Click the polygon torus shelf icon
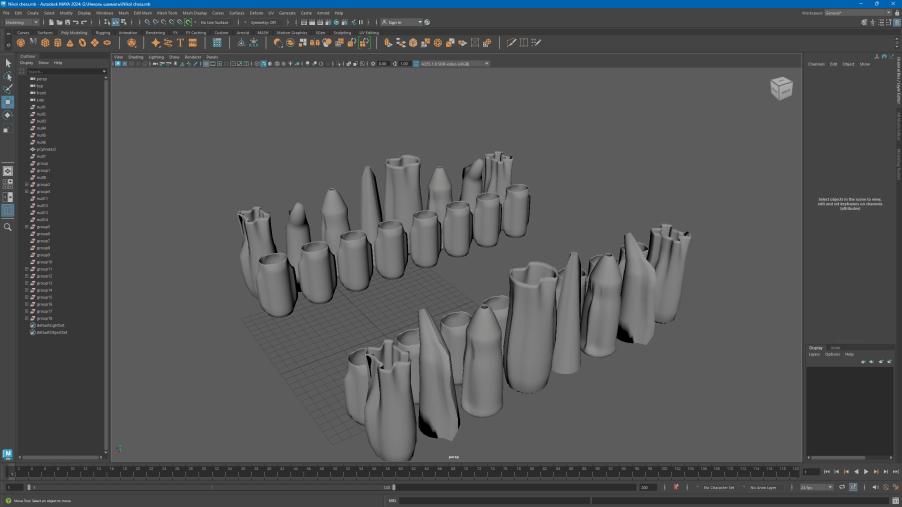This screenshot has height=507, width=902. [x=82, y=43]
